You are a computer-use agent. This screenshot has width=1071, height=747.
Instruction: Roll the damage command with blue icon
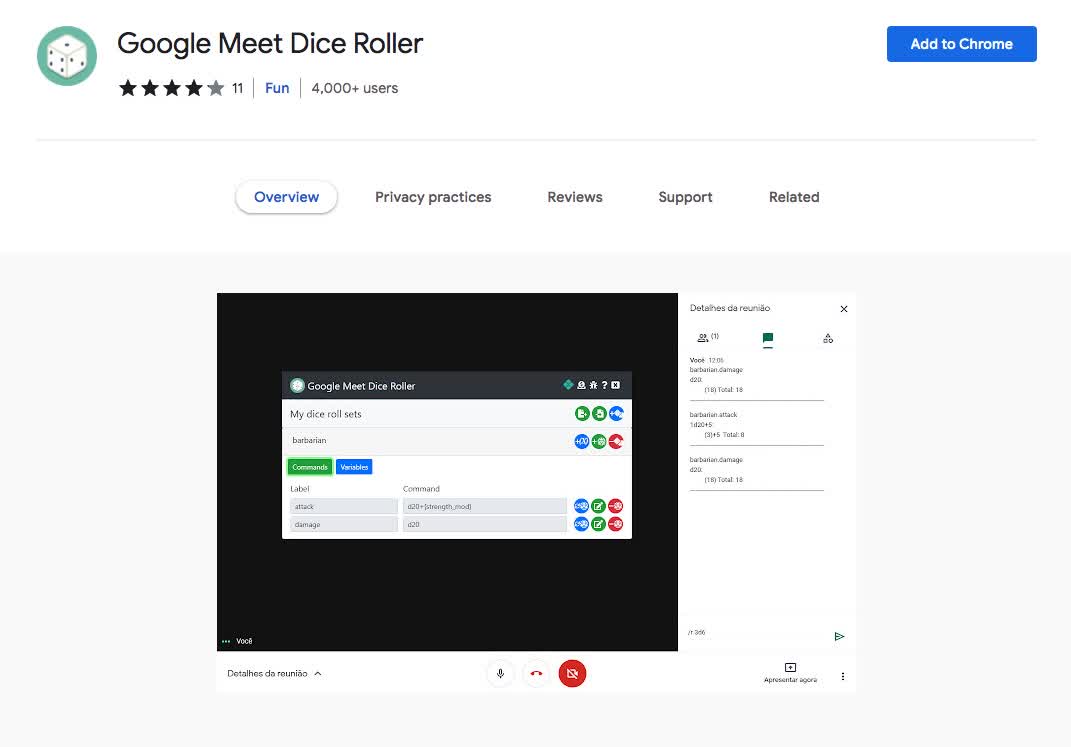click(x=581, y=524)
